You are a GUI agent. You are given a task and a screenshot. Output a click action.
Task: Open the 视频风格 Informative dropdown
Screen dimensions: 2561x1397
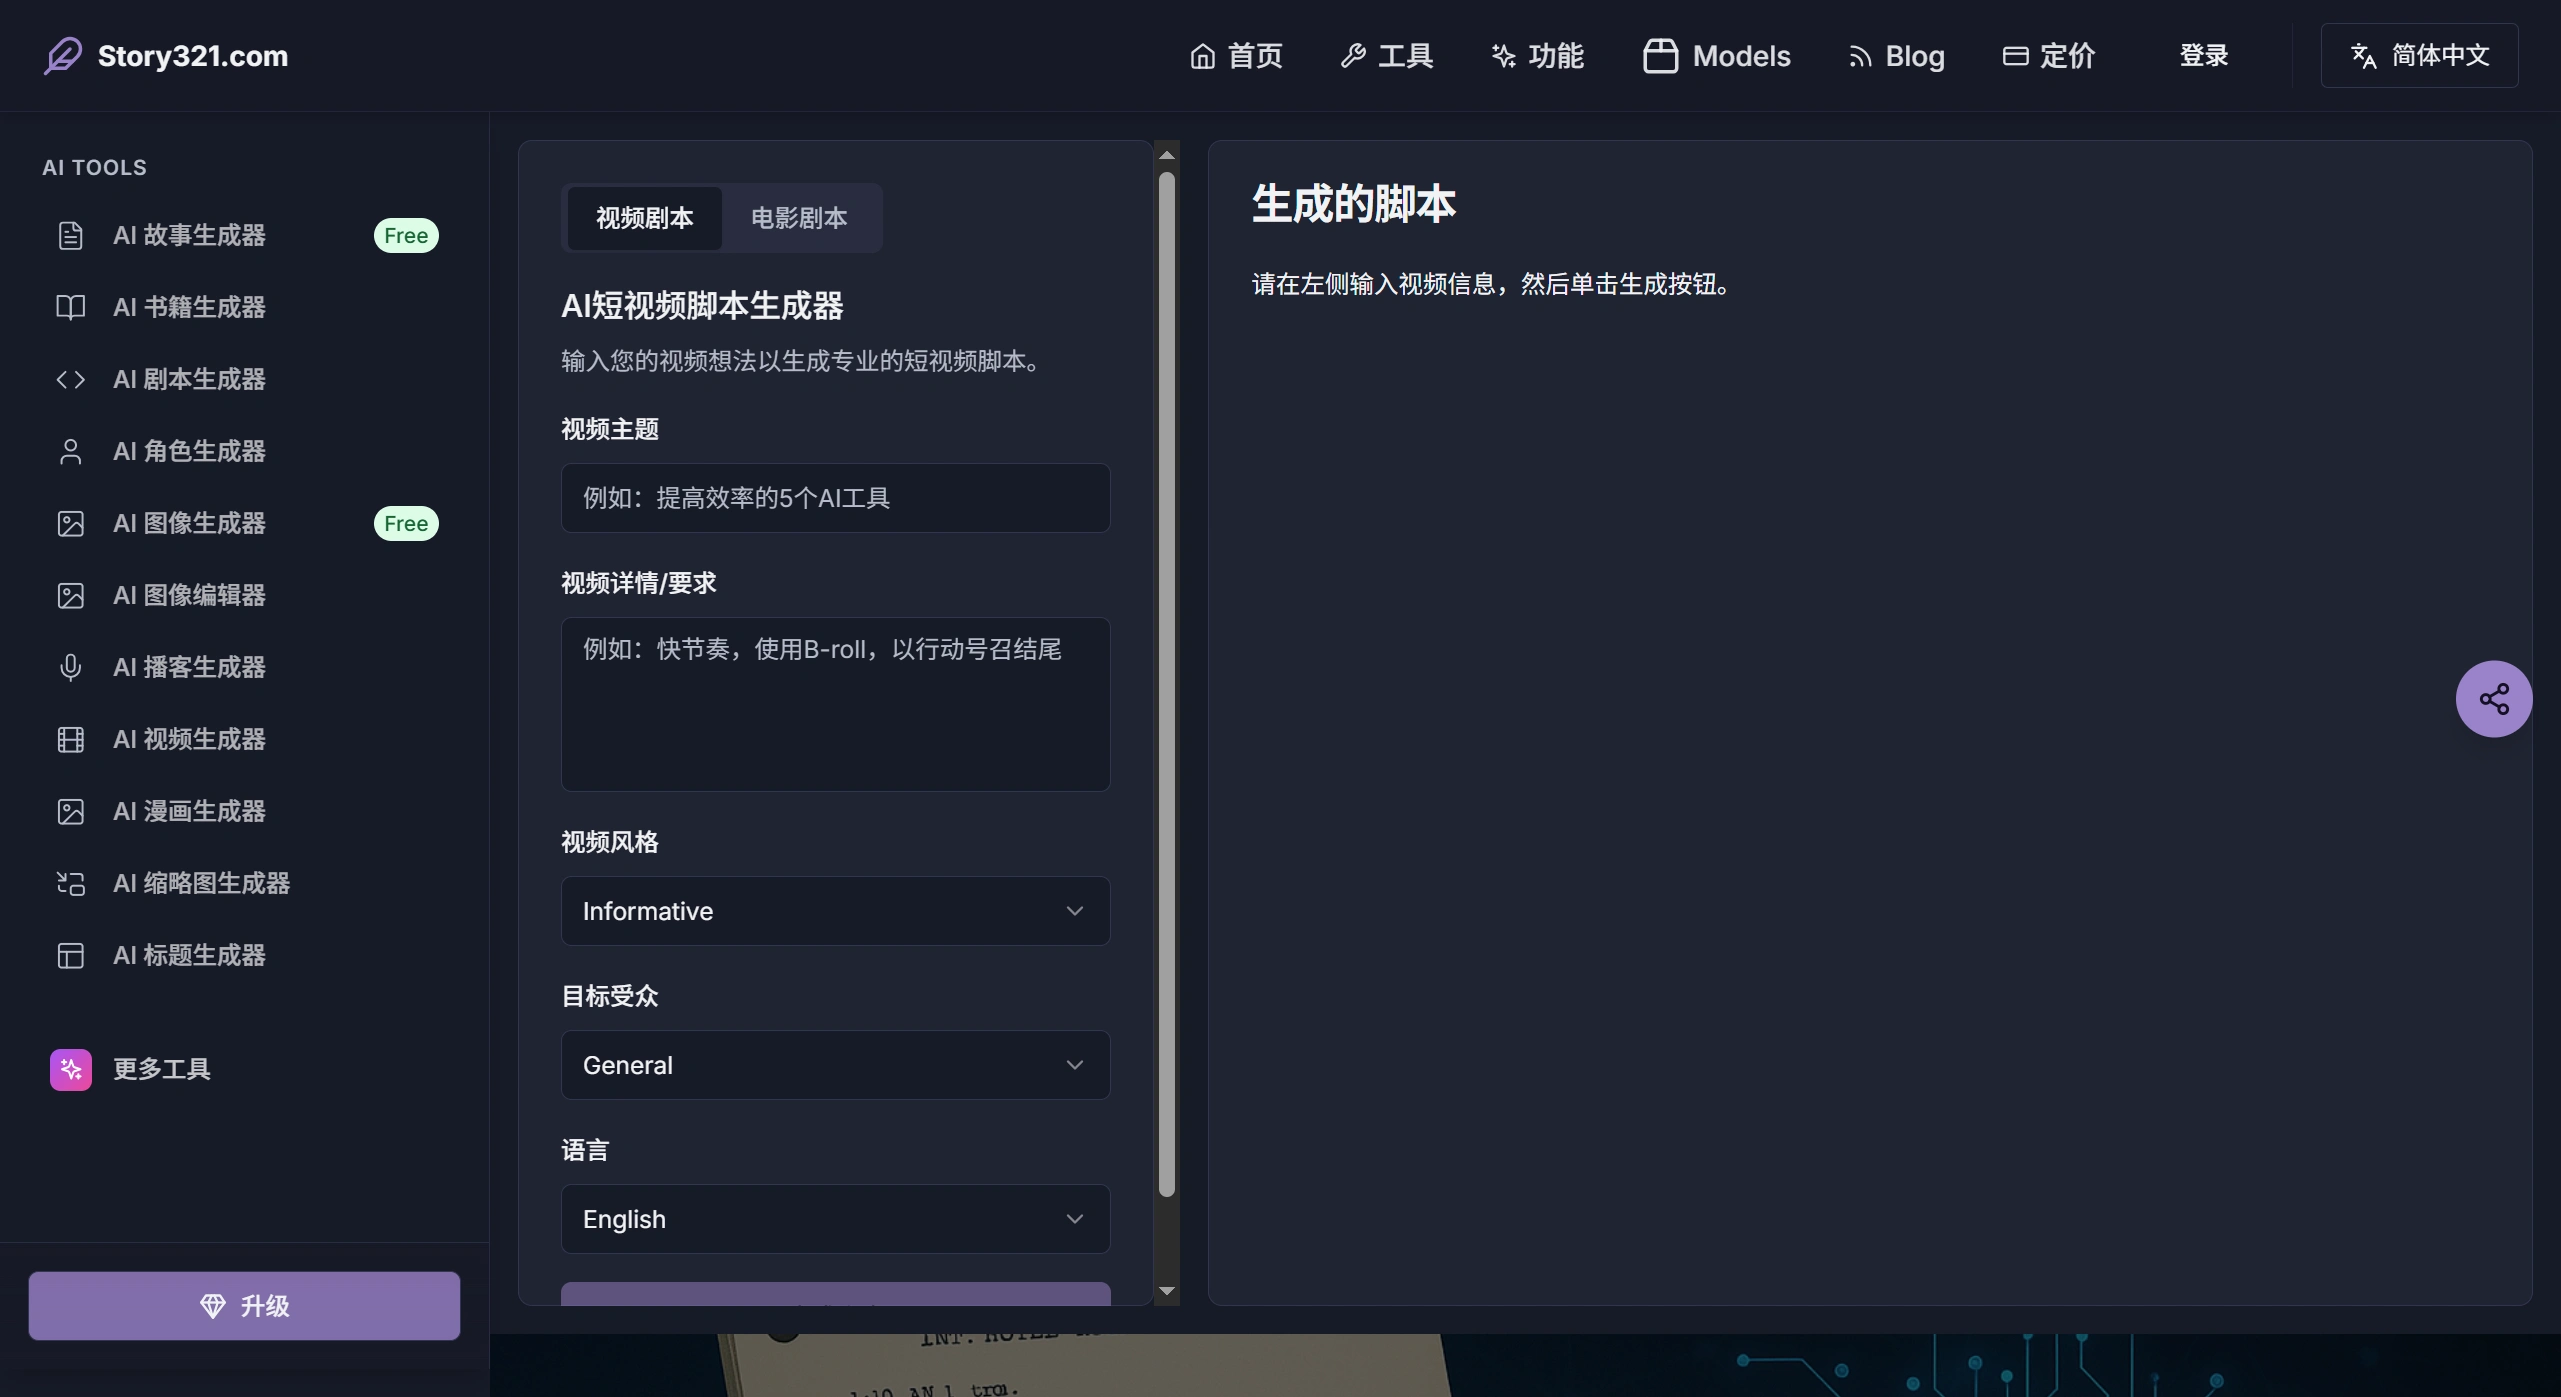835,910
